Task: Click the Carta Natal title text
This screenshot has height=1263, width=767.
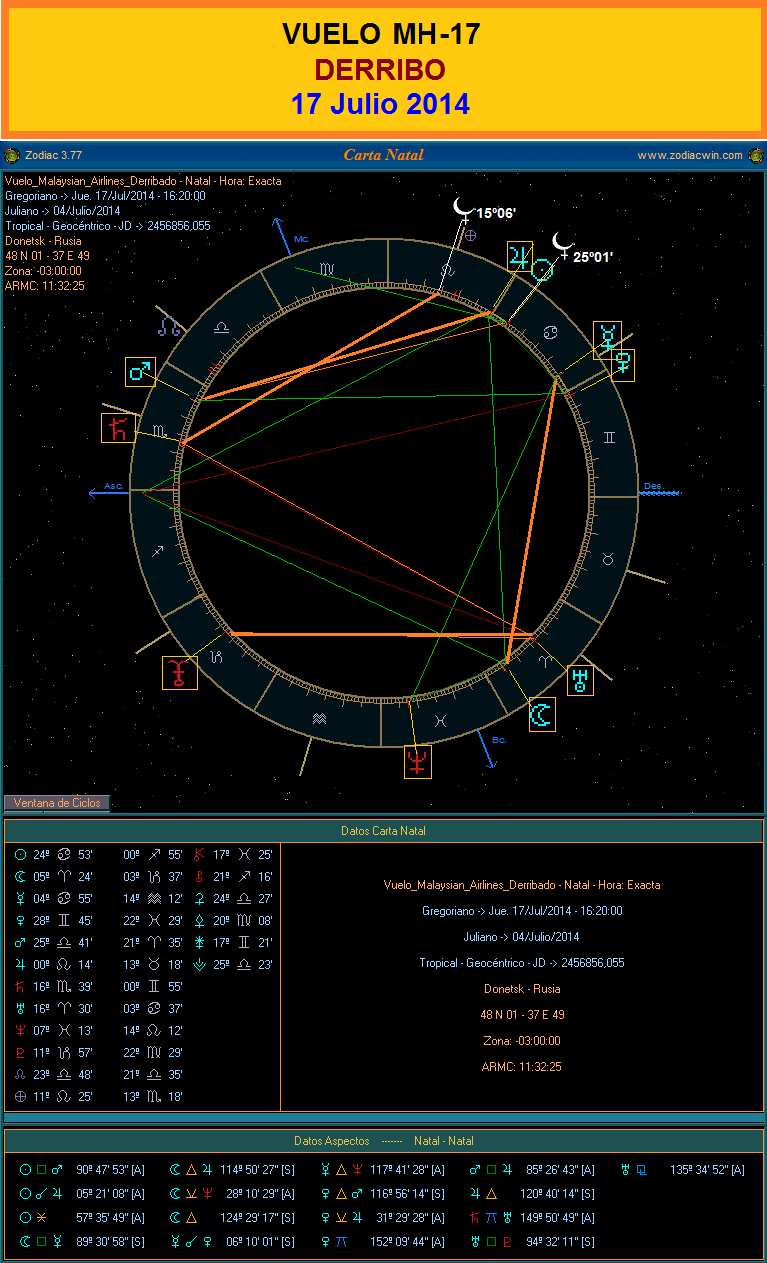Action: (383, 155)
